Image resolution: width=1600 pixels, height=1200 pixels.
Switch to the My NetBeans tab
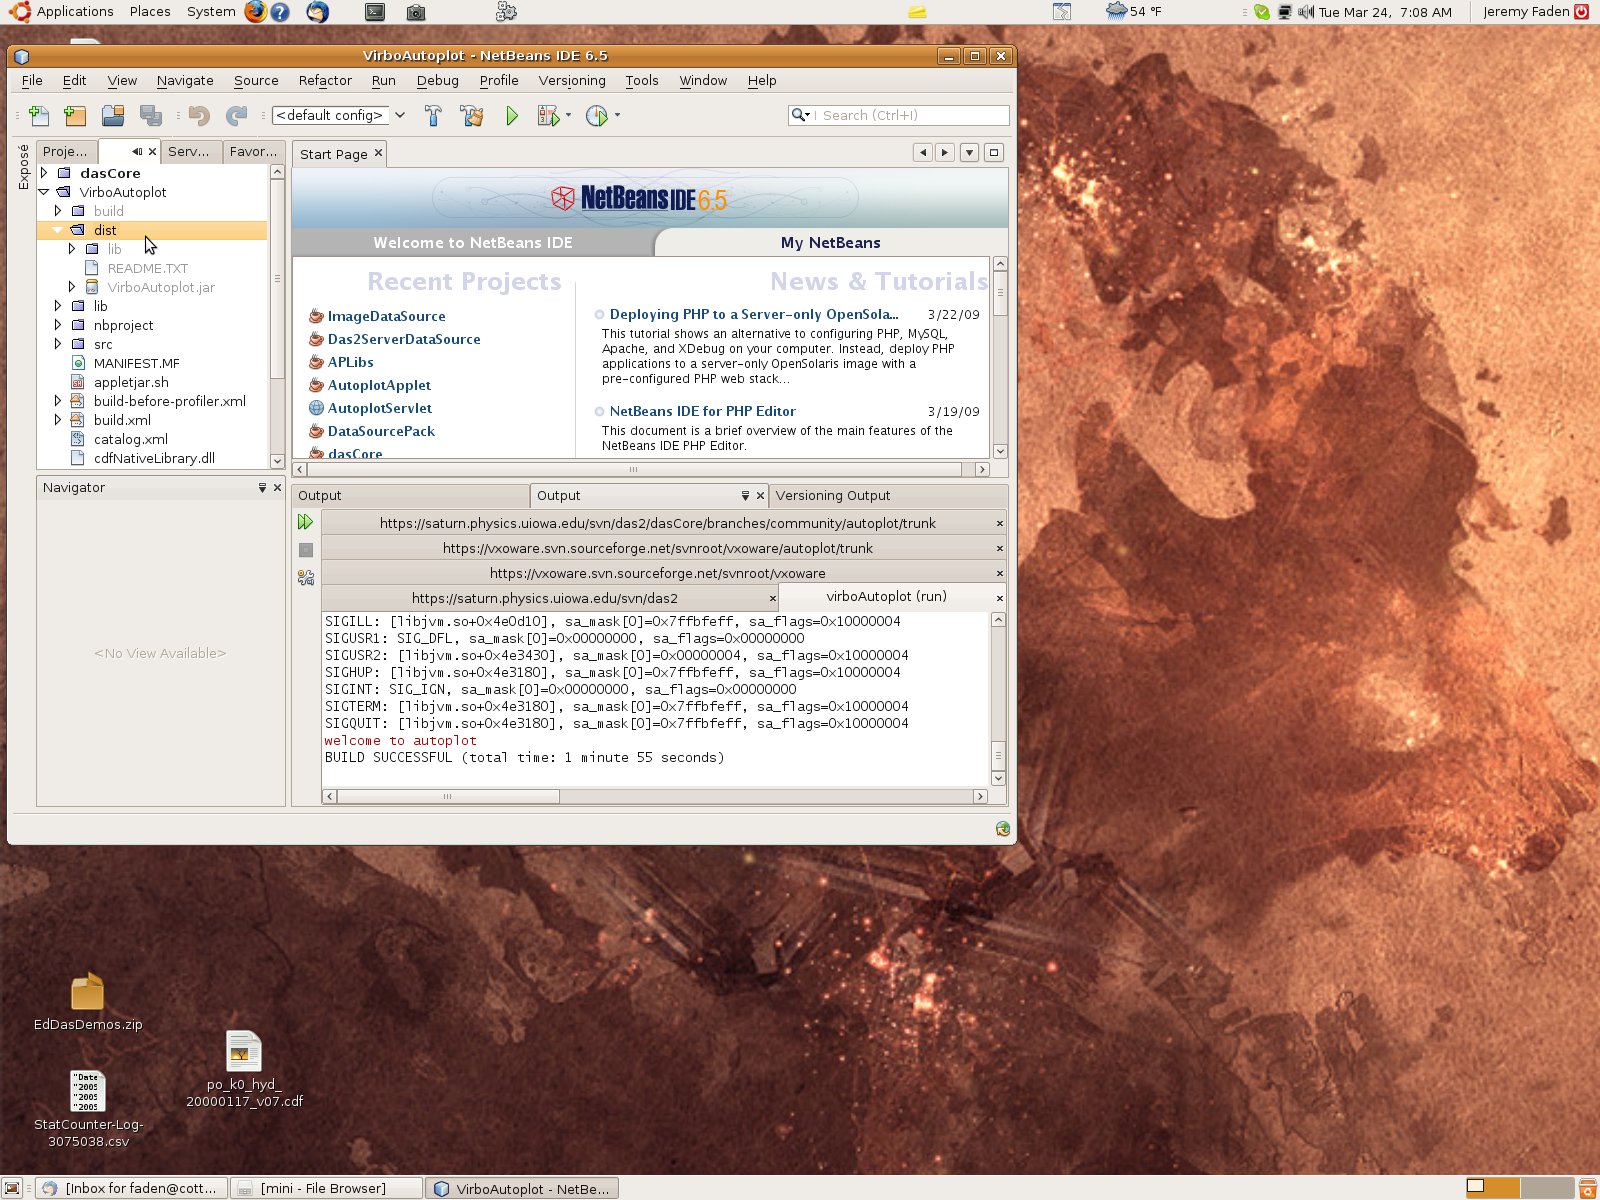coord(831,242)
